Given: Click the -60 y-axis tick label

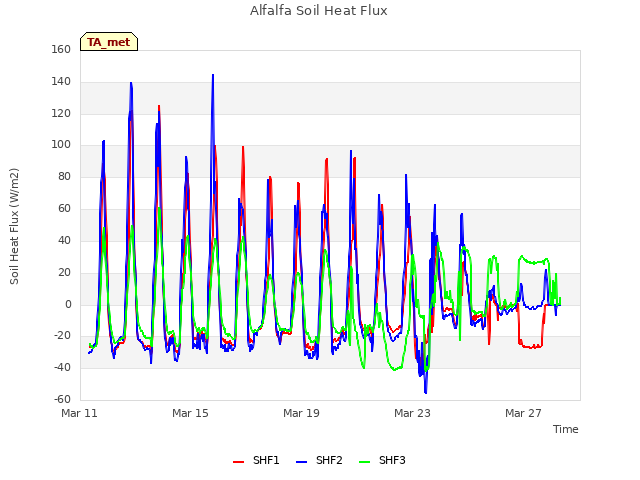Looking at the screenshot, I should point(62,400).
